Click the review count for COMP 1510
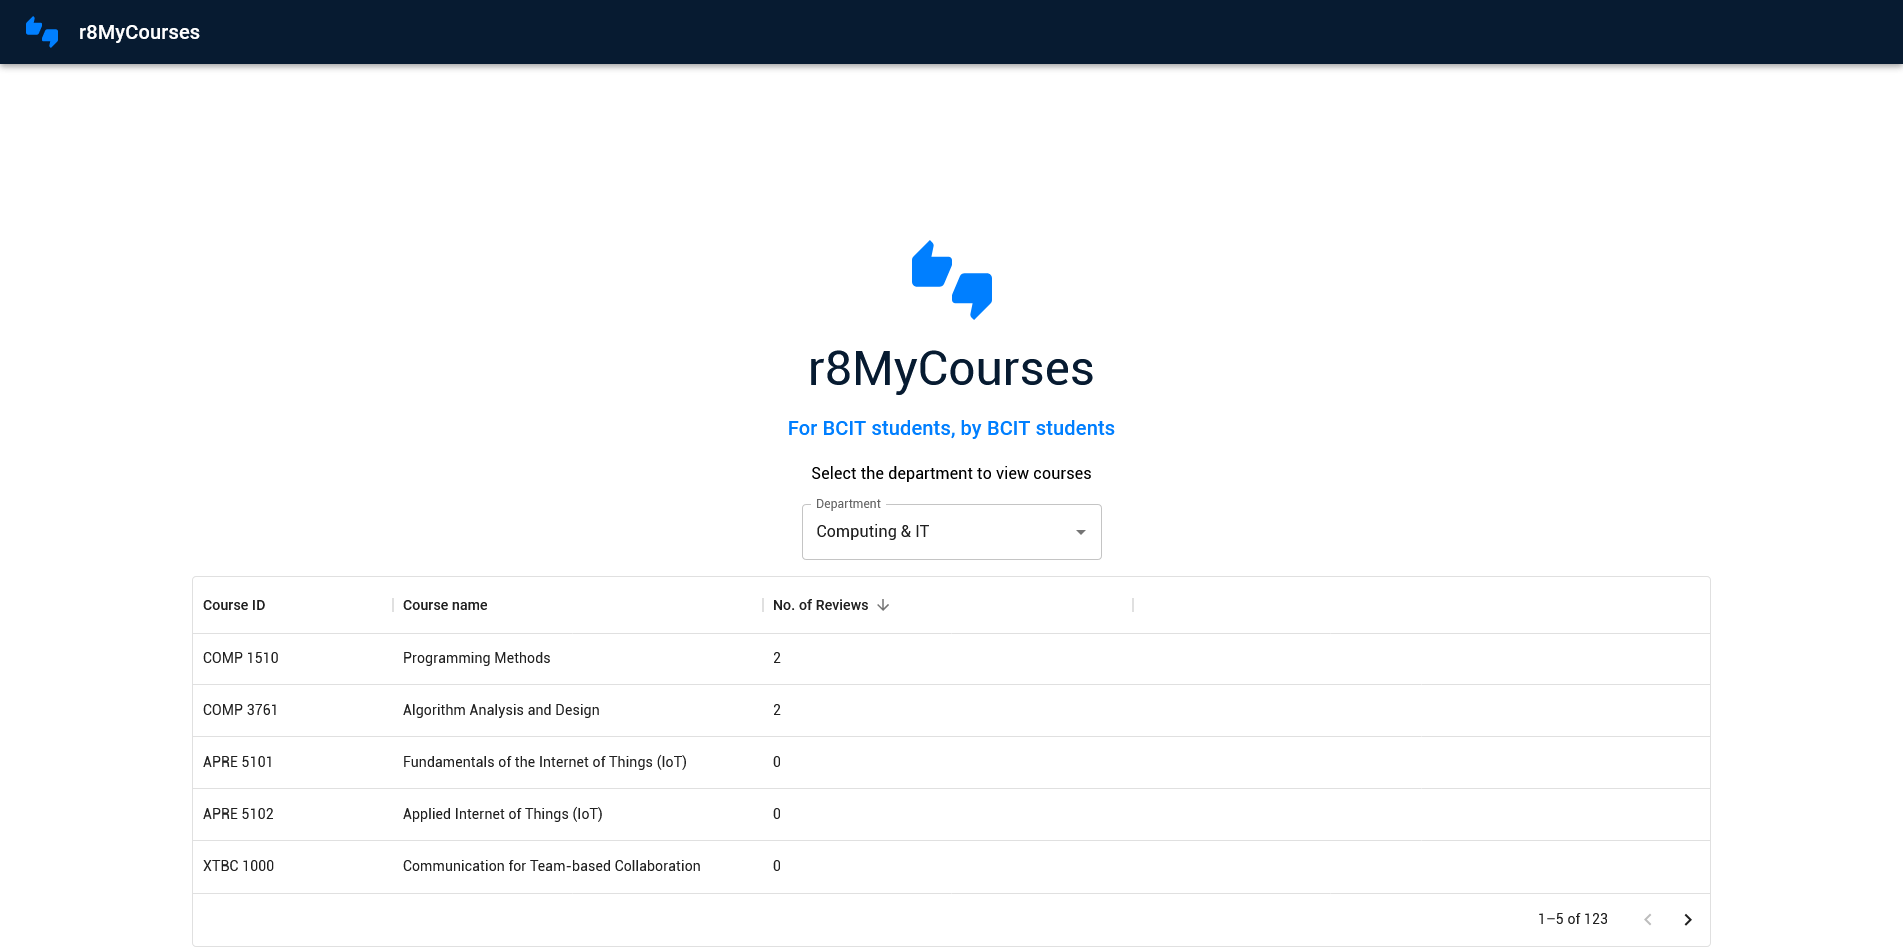The width and height of the screenshot is (1903, 947). tap(777, 658)
